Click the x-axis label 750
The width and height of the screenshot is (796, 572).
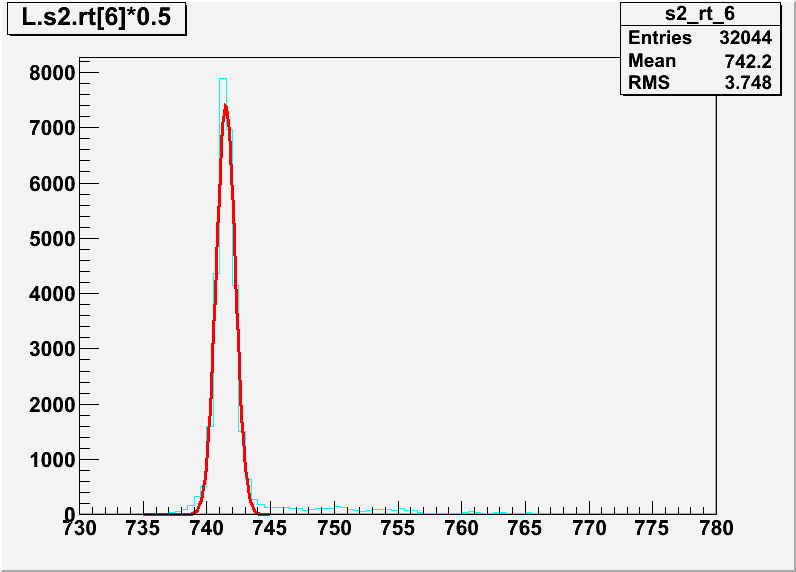[334, 528]
